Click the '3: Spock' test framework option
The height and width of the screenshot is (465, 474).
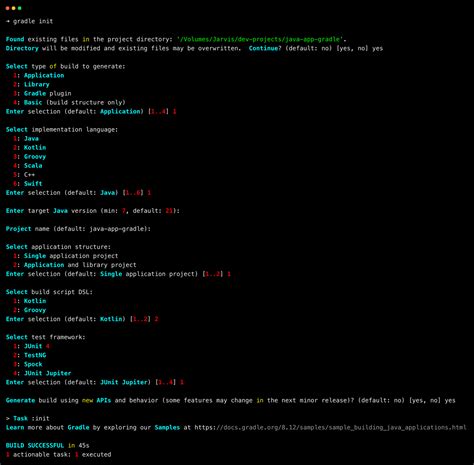(x=28, y=364)
